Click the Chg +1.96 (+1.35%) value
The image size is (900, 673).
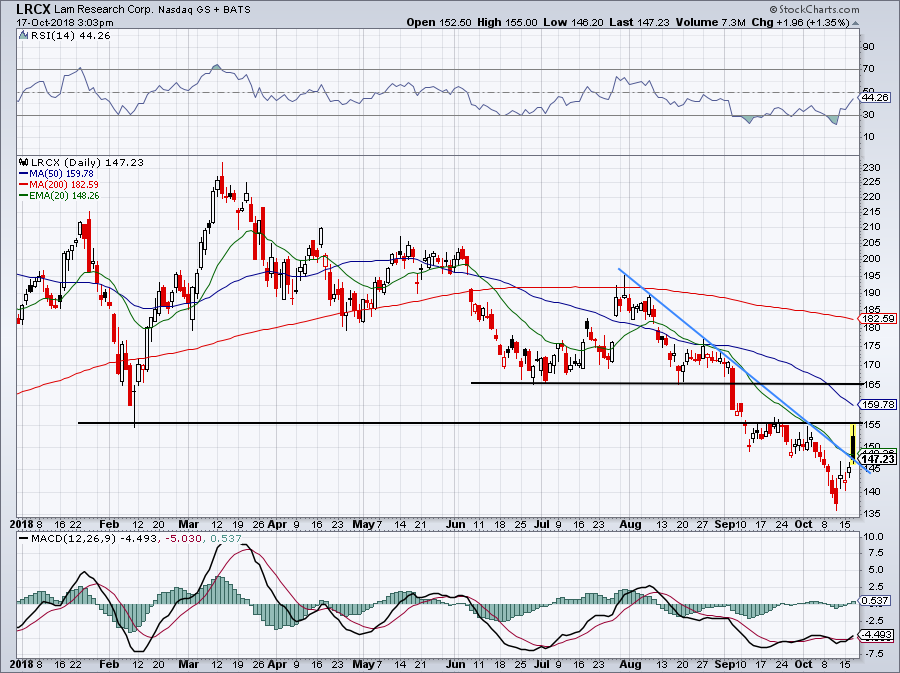[800, 22]
